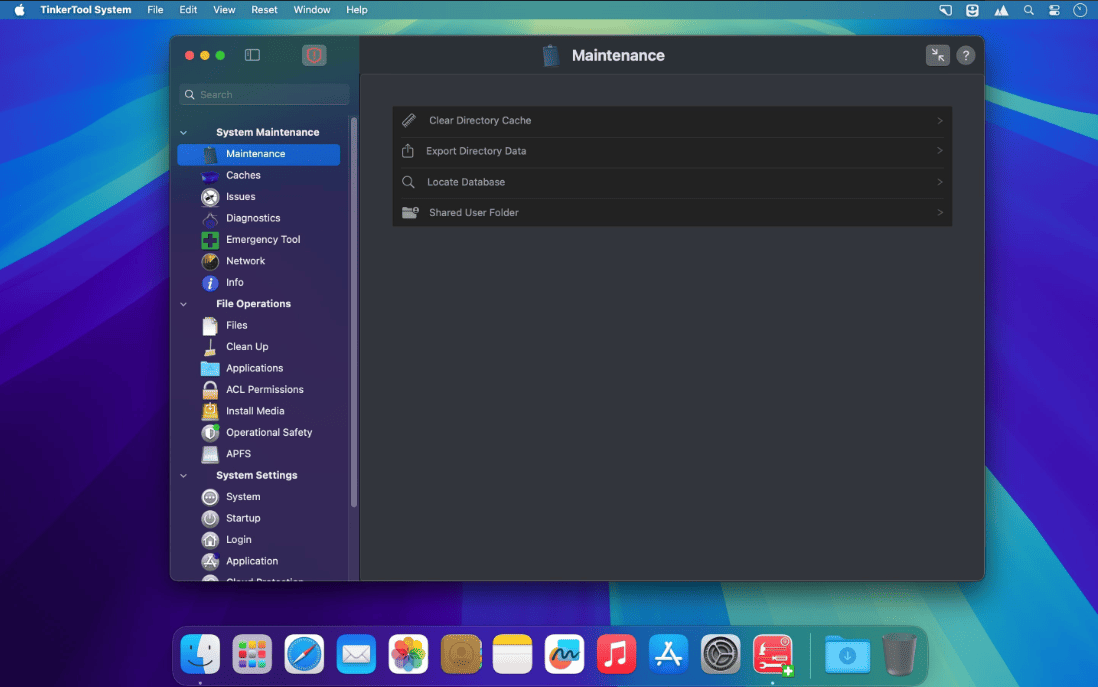Click the Operational Safety shield icon
Viewport: 1098px width, 687px height.
pyautogui.click(x=210, y=433)
